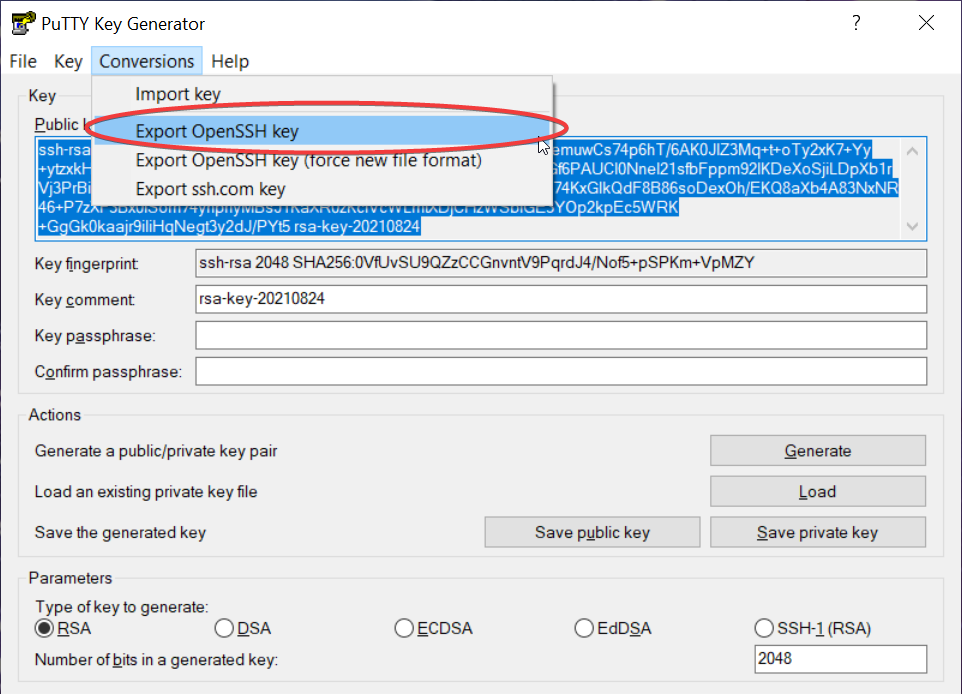
Task: Click the 'Key fingerprint:' label
Action: [87, 264]
